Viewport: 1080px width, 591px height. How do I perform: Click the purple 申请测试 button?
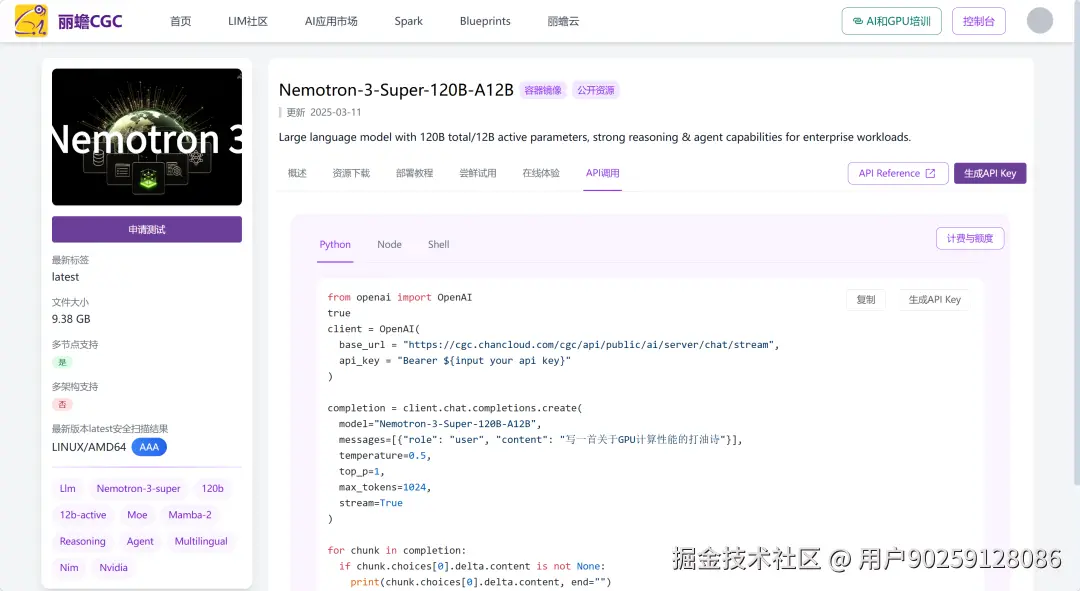click(x=147, y=229)
